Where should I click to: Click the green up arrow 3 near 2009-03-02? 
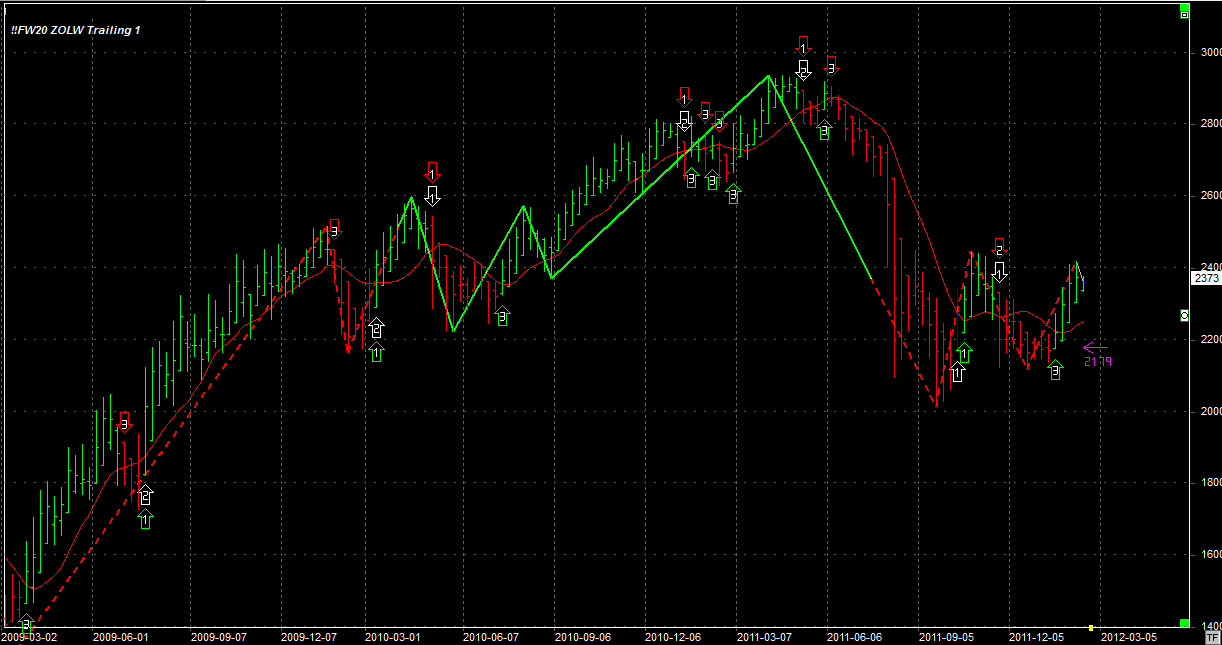coord(26,623)
